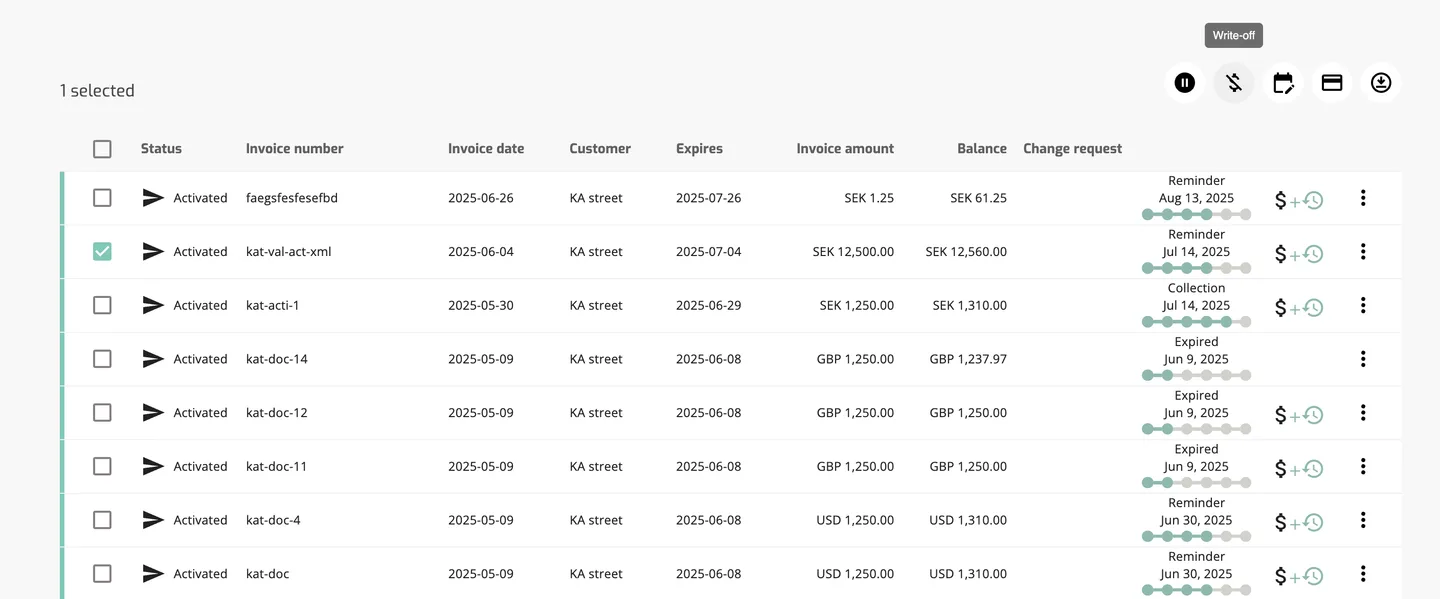The image size is (1440, 599).
Task: Click the Expires column header
Action: pos(699,149)
